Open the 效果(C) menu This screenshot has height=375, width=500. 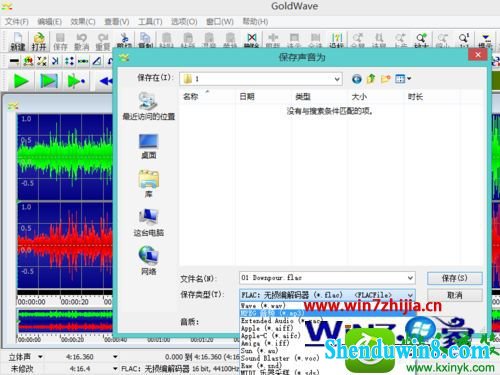coord(83,22)
